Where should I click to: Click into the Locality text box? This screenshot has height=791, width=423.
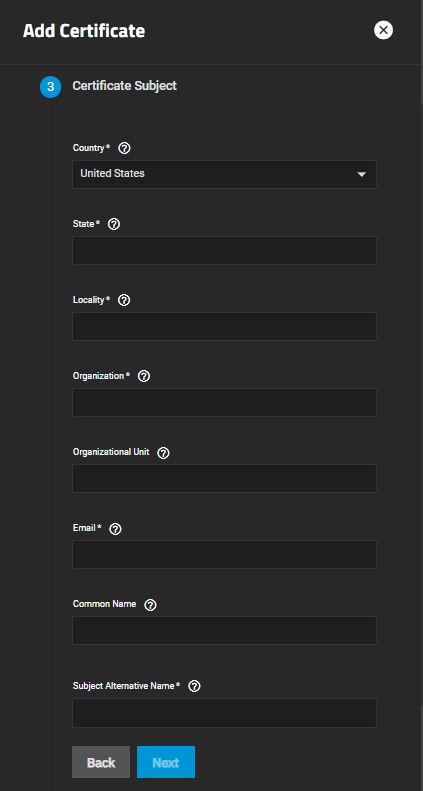pos(224,326)
